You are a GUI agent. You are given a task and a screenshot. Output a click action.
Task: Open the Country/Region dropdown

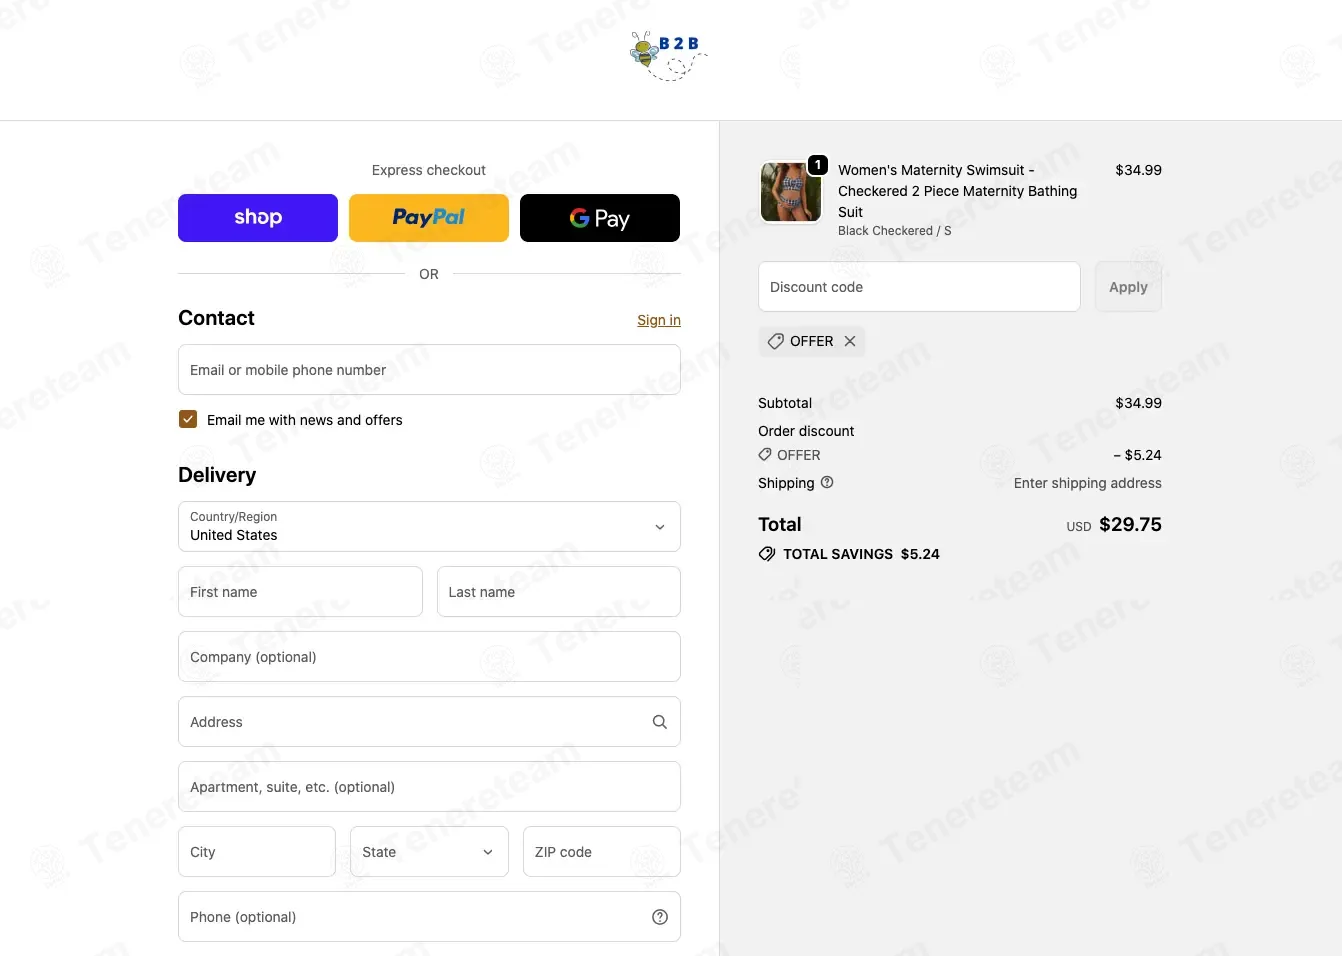tap(429, 526)
